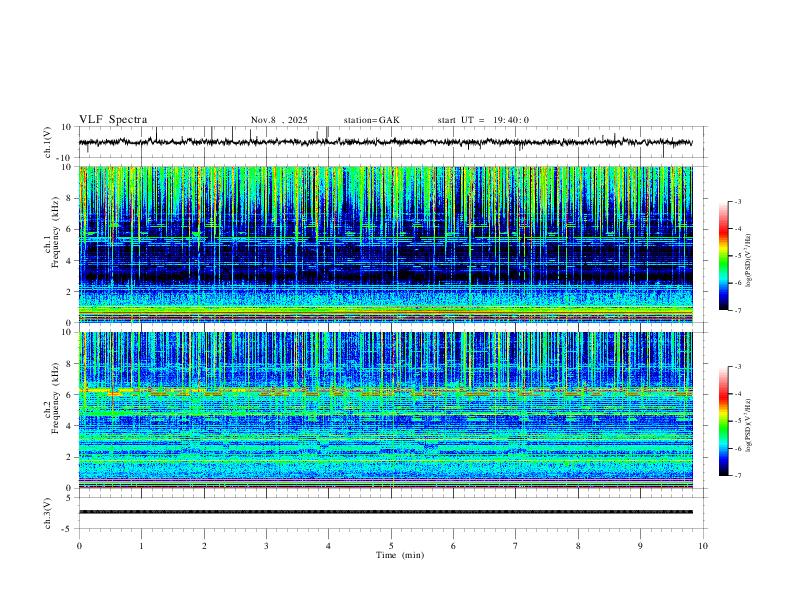The image size is (792, 612).
Task: Click the time axis tick label '5'
Action: tap(391, 546)
